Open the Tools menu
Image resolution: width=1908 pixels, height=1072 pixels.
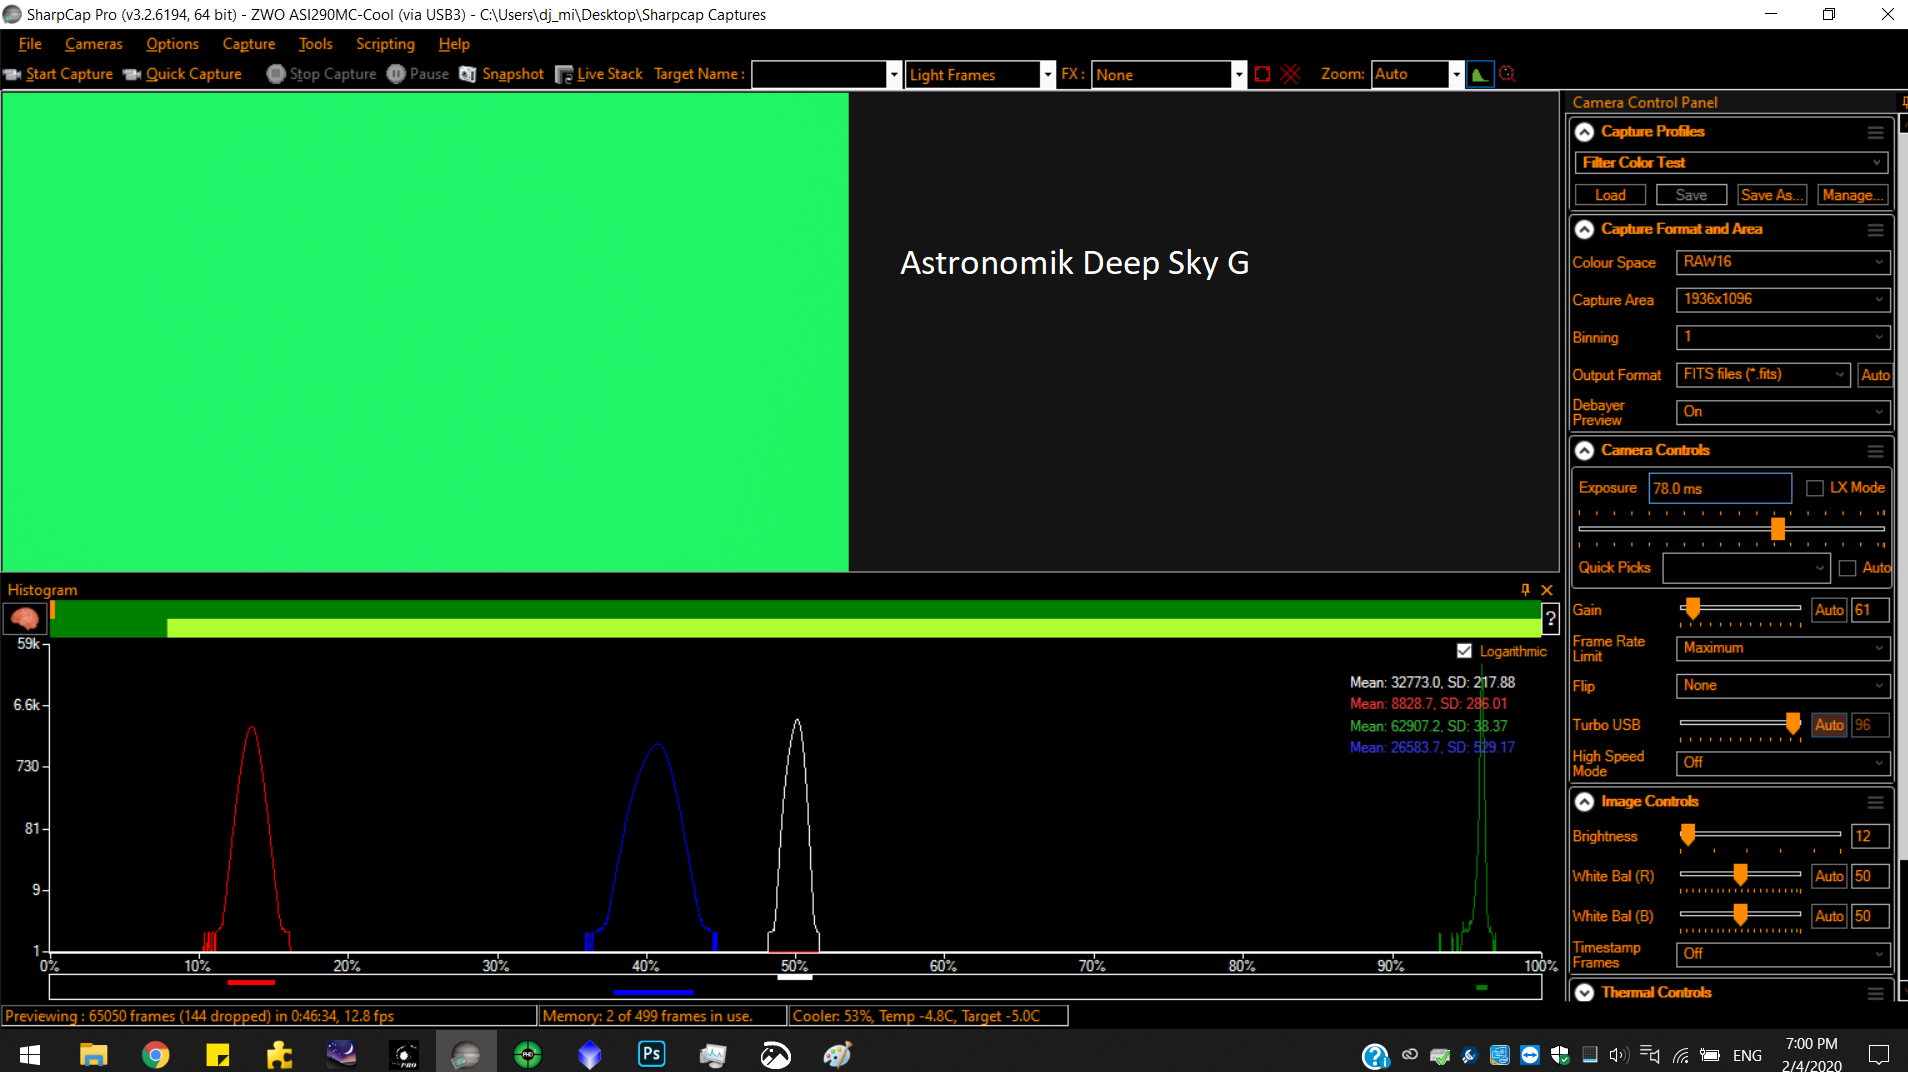pyautogui.click(x=315, y=44)
